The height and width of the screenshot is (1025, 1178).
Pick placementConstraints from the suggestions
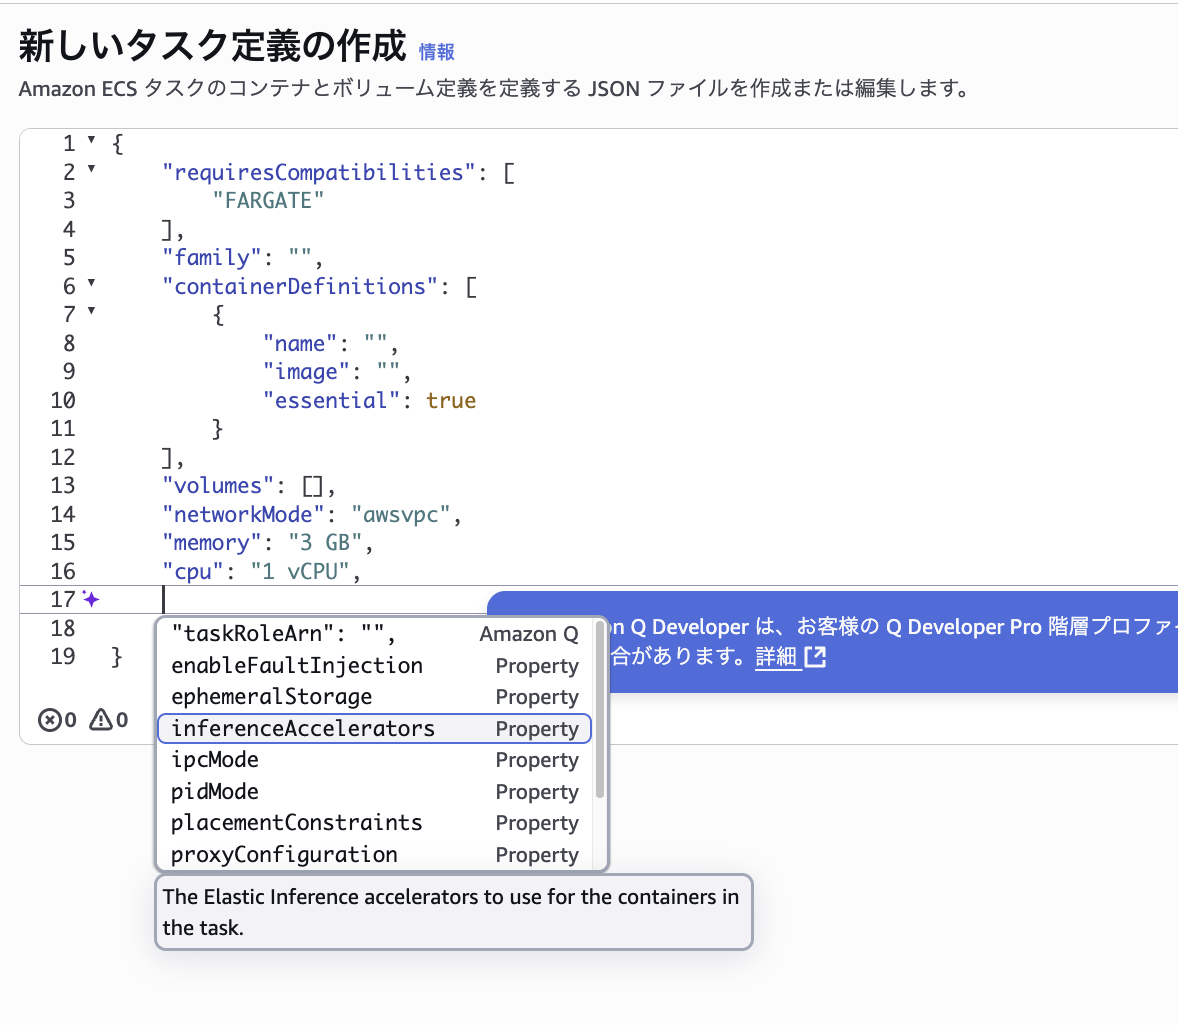click(296, 823)
